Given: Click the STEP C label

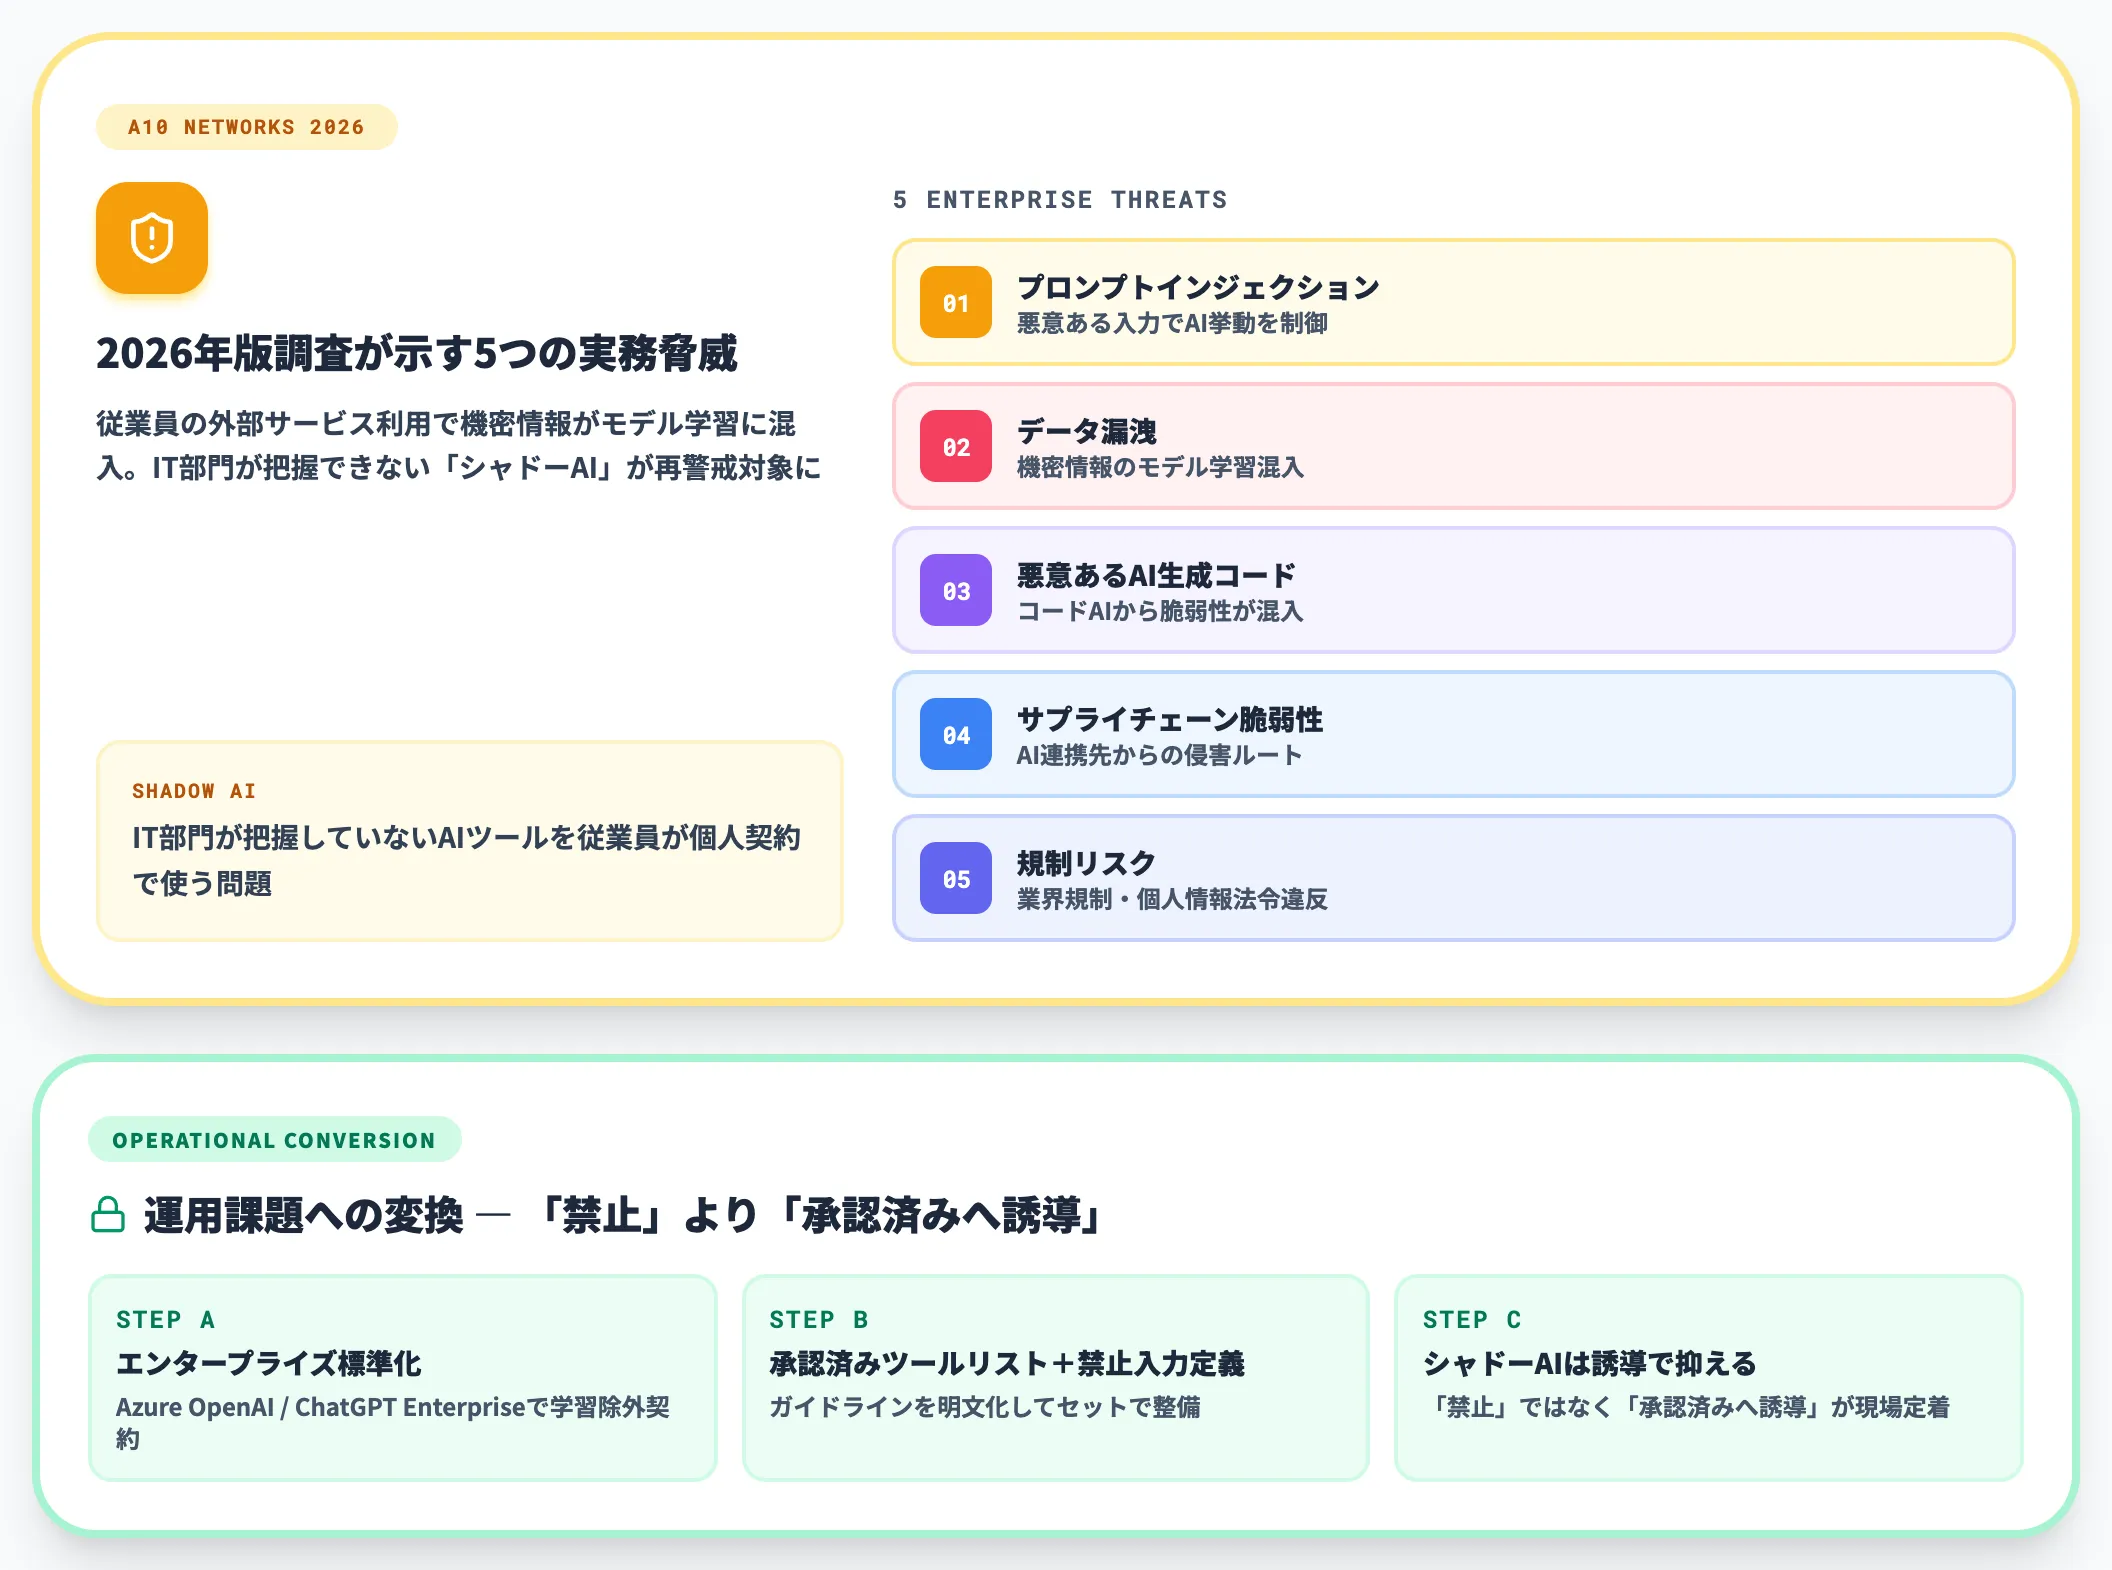Looking at the screenshot, I should [1472, 1320].
